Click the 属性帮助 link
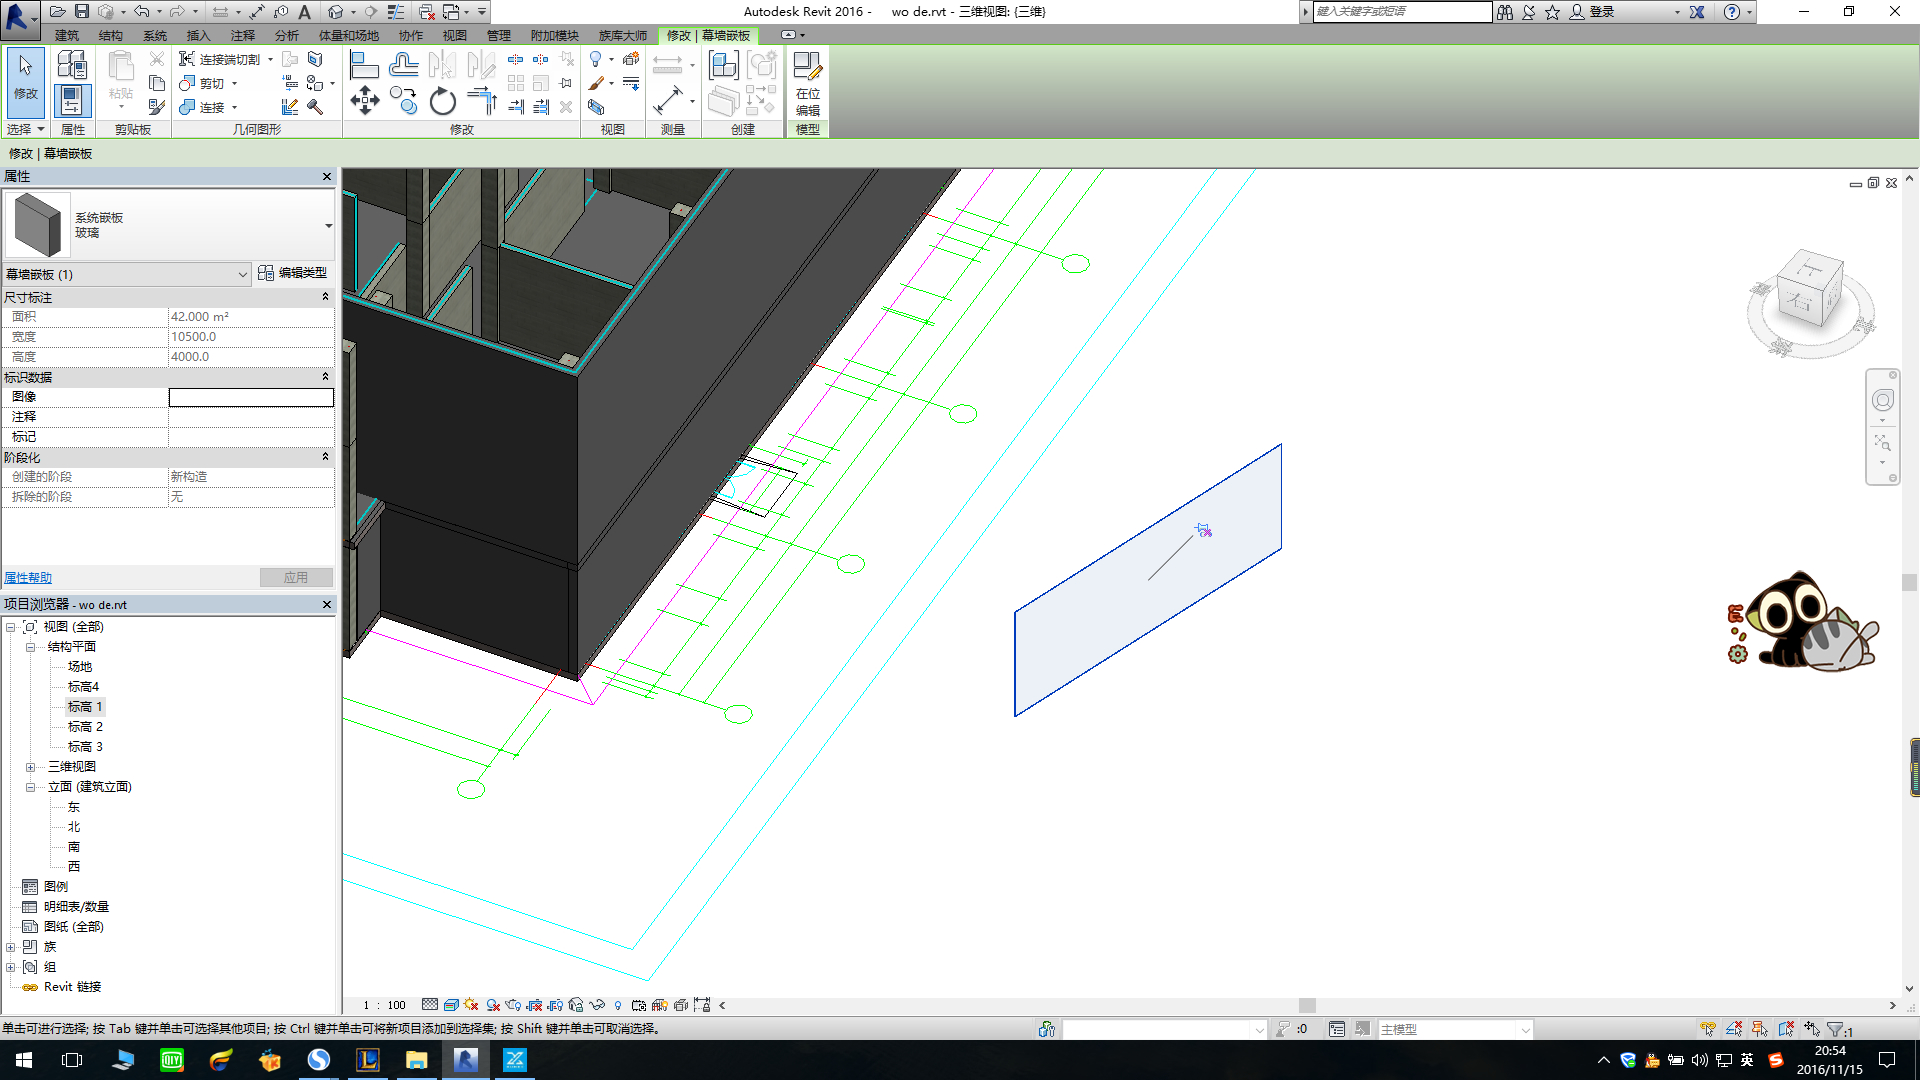 point(28,578)
